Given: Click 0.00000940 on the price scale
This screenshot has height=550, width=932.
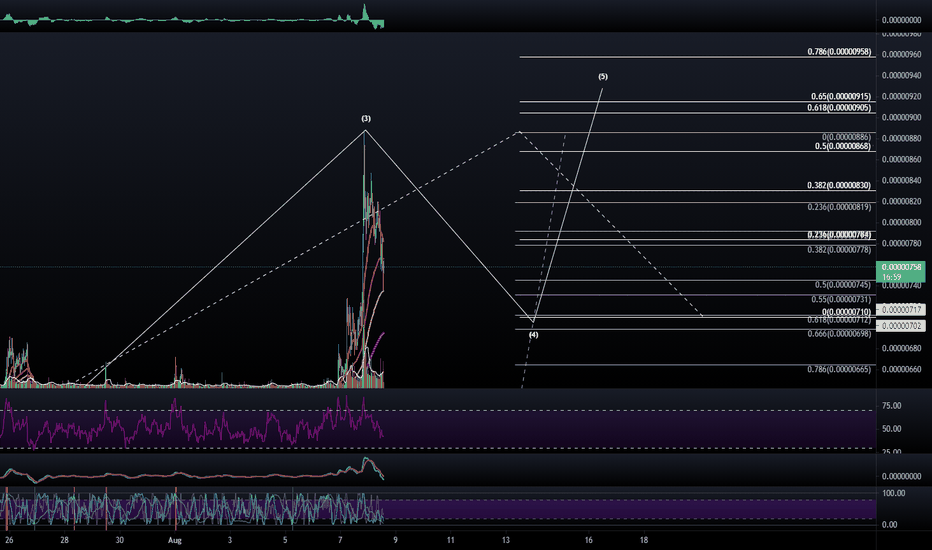Looking at the screenshot, I should coord(901,76).
